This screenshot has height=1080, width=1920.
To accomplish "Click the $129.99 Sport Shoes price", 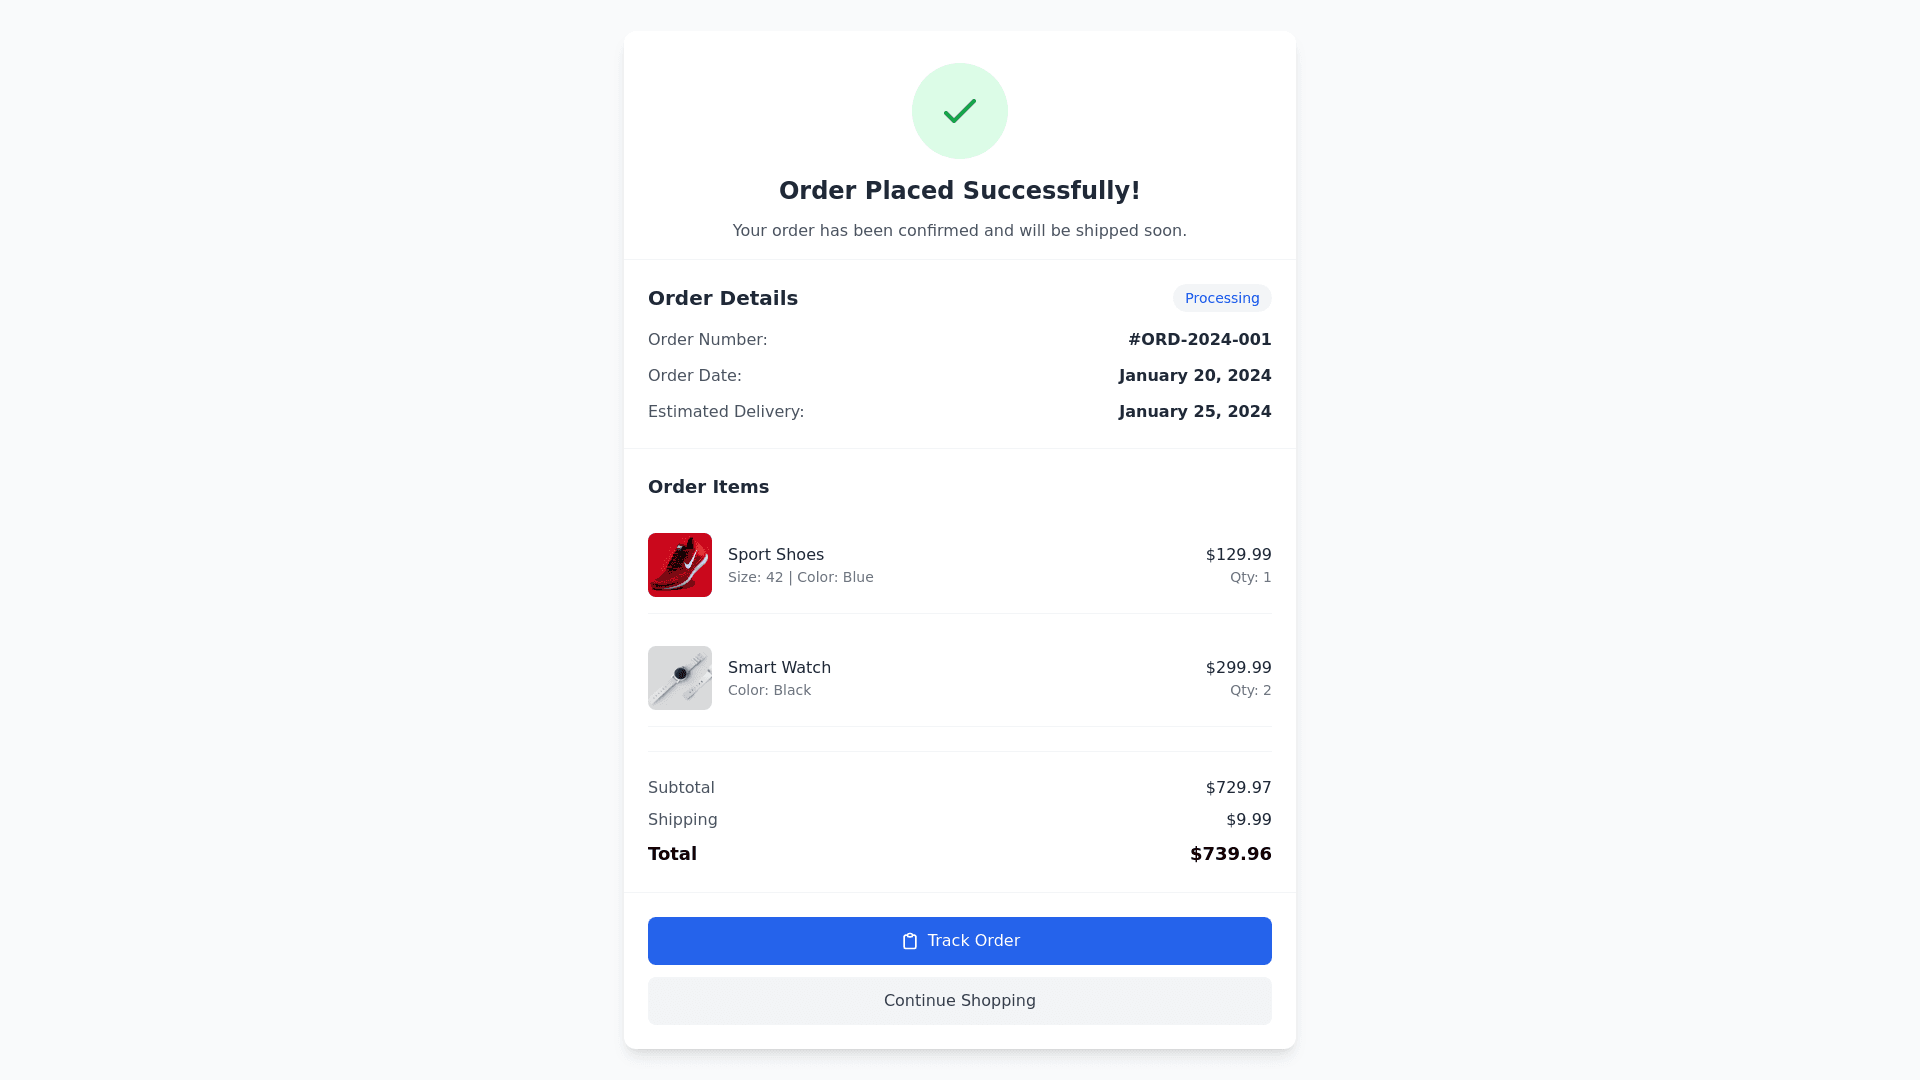I will tap(1239, 555).
